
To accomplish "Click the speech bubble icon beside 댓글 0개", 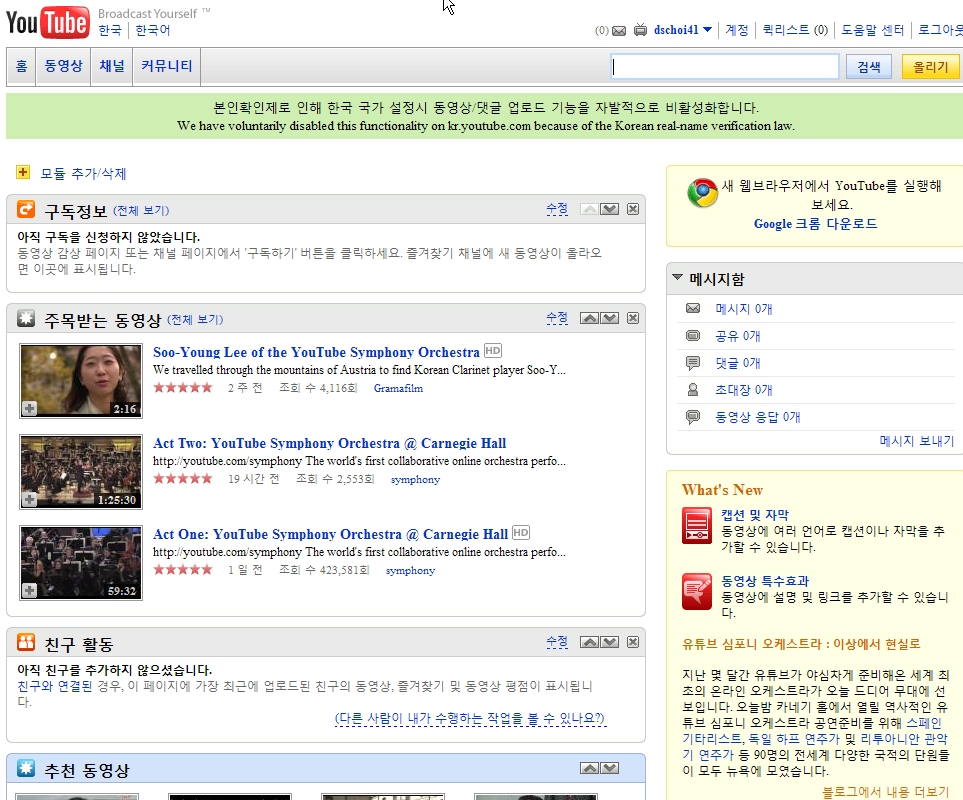I will [x=693, y=362].
